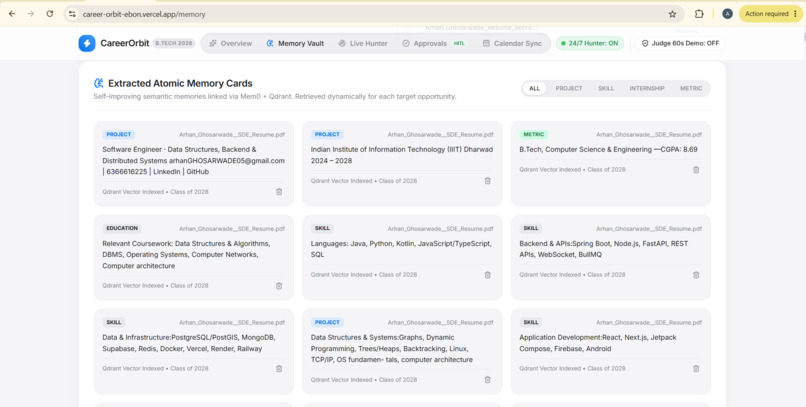Click SKILL tag on Data & Infrastructure card
The width and height of the screenshot is (806, 407).
coord(114,323)
